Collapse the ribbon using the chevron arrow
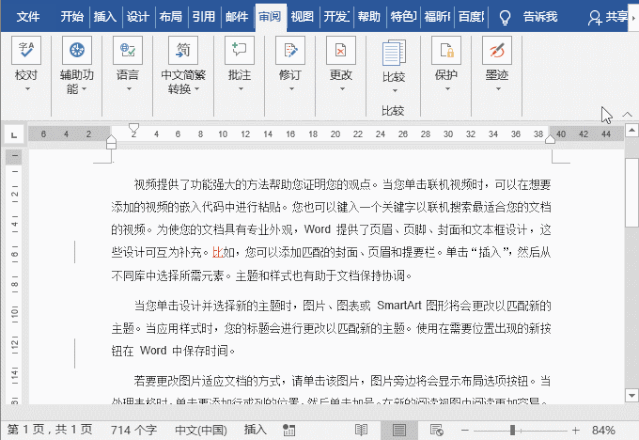Image resolution: width=639 pixels, height=440 pixels. (x=627, y=115)
